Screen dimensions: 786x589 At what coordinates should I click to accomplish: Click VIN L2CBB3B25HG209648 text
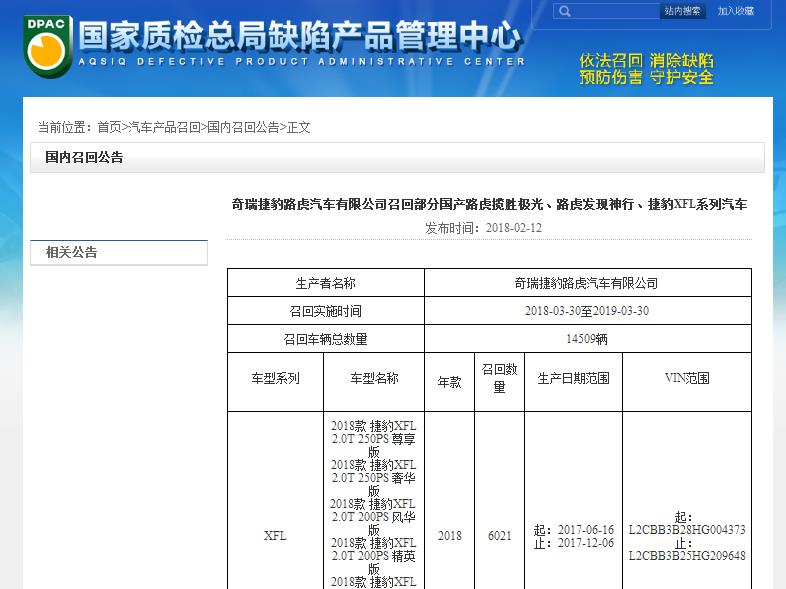(687, 555)
